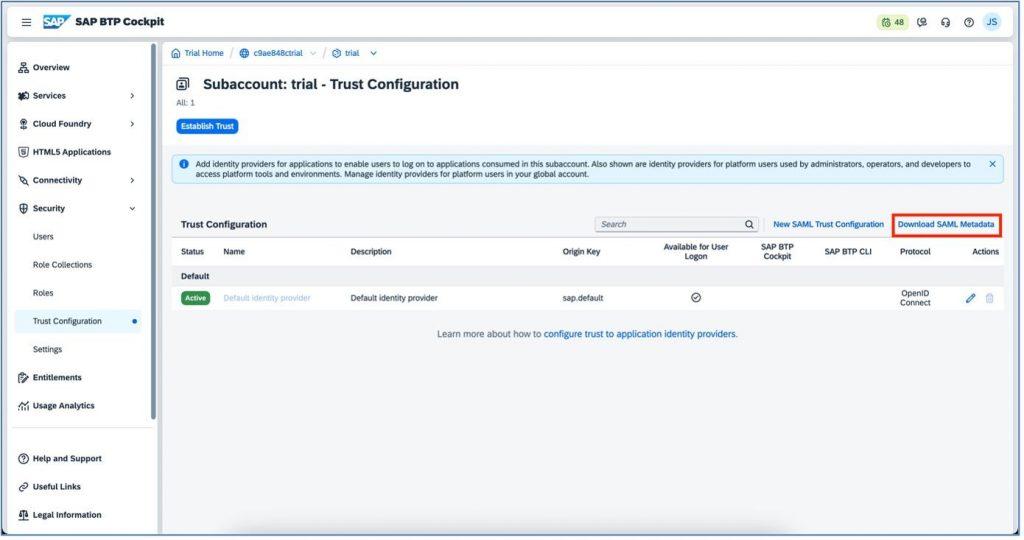Expand the Services menu chevron
1024x540 pixels.
(133, 96)
